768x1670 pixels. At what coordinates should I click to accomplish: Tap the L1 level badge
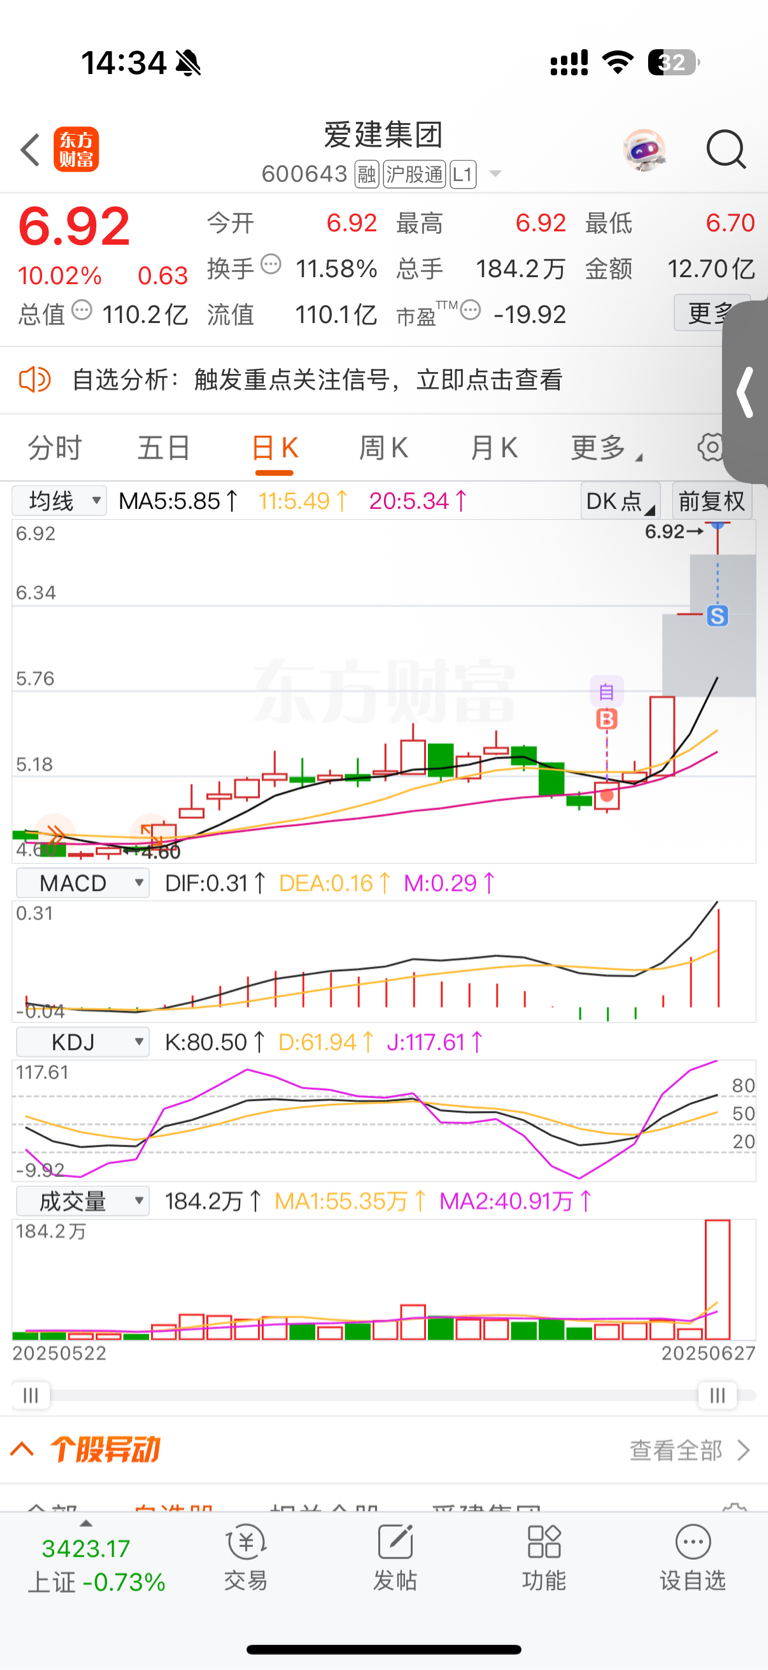[x=462, y=175]
